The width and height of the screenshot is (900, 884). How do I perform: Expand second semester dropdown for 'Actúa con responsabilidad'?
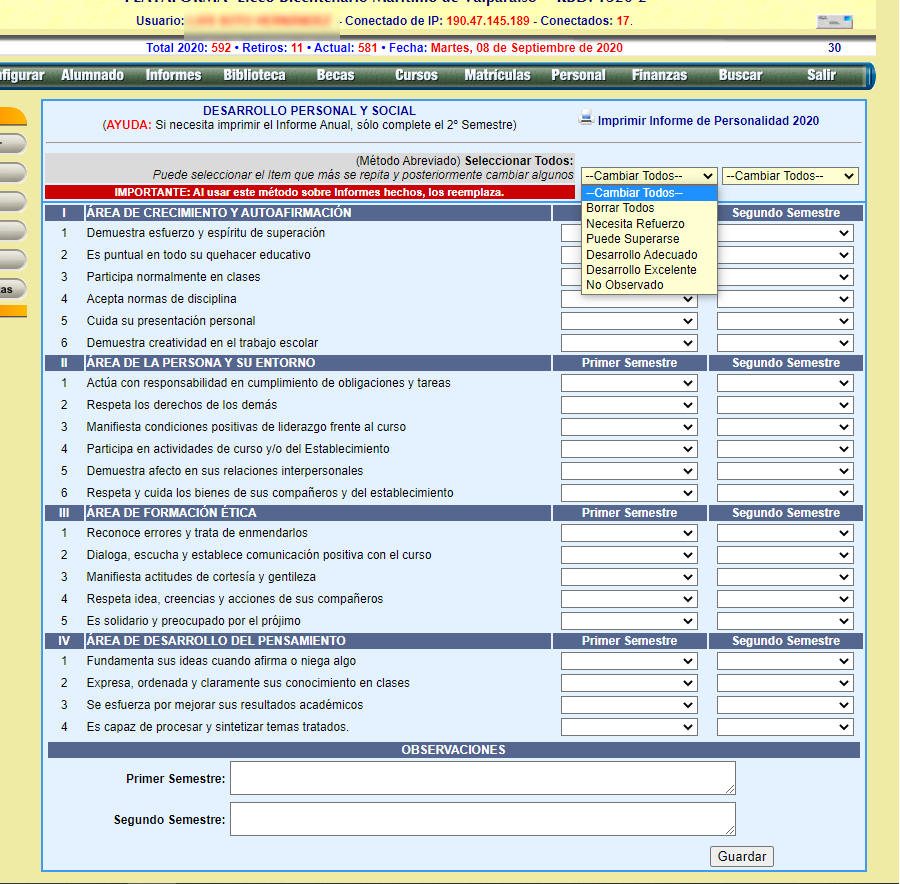click(x=785, y=383)
